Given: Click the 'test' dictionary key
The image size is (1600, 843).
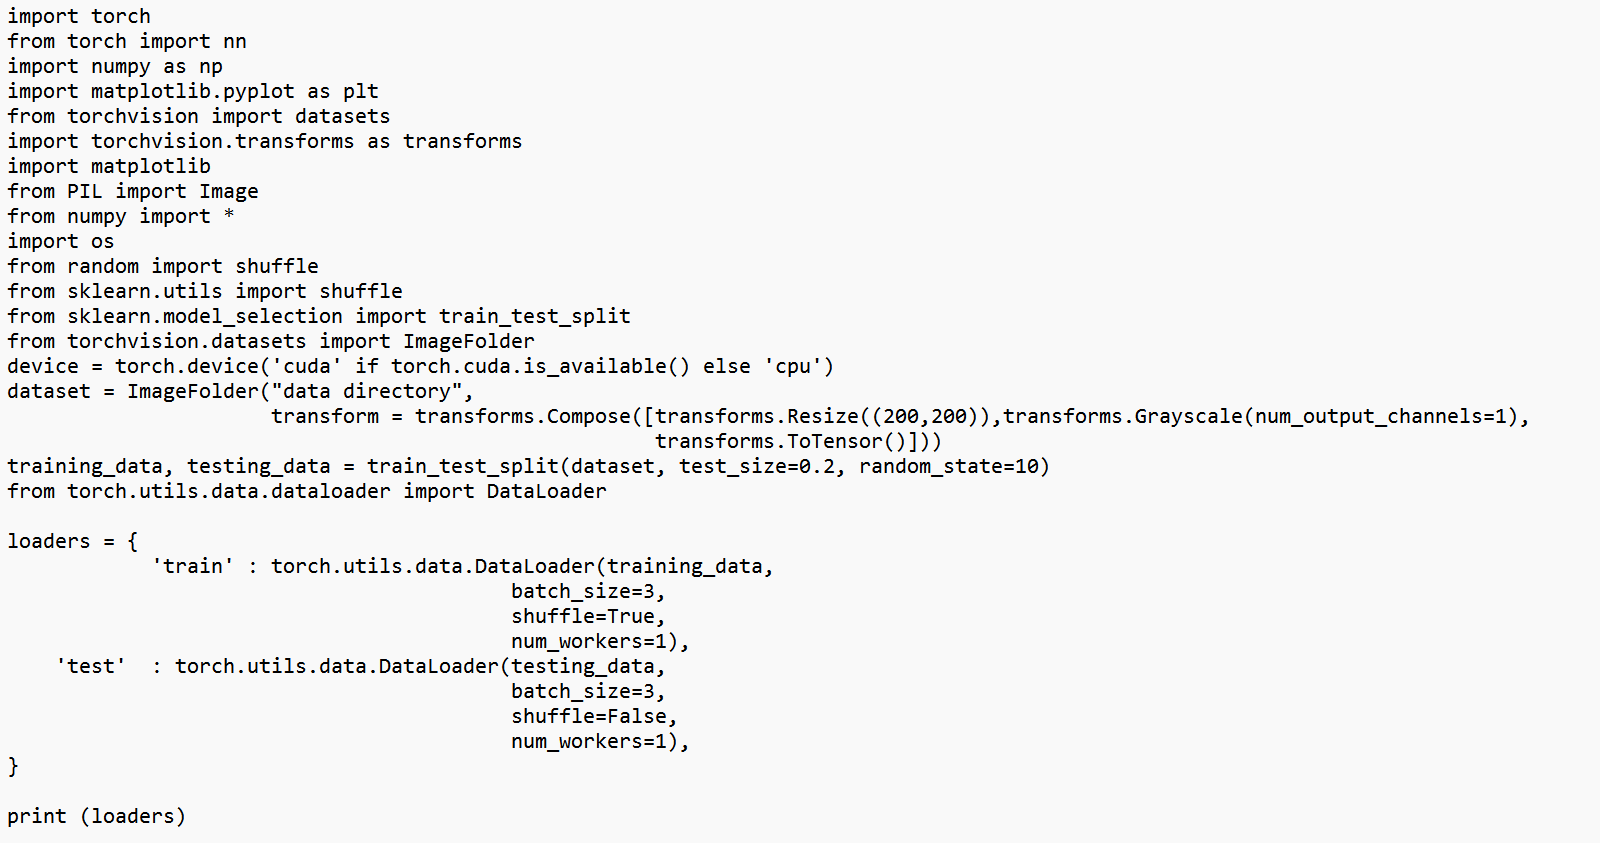Looking at the screenshot, I should tap(91, 667).
